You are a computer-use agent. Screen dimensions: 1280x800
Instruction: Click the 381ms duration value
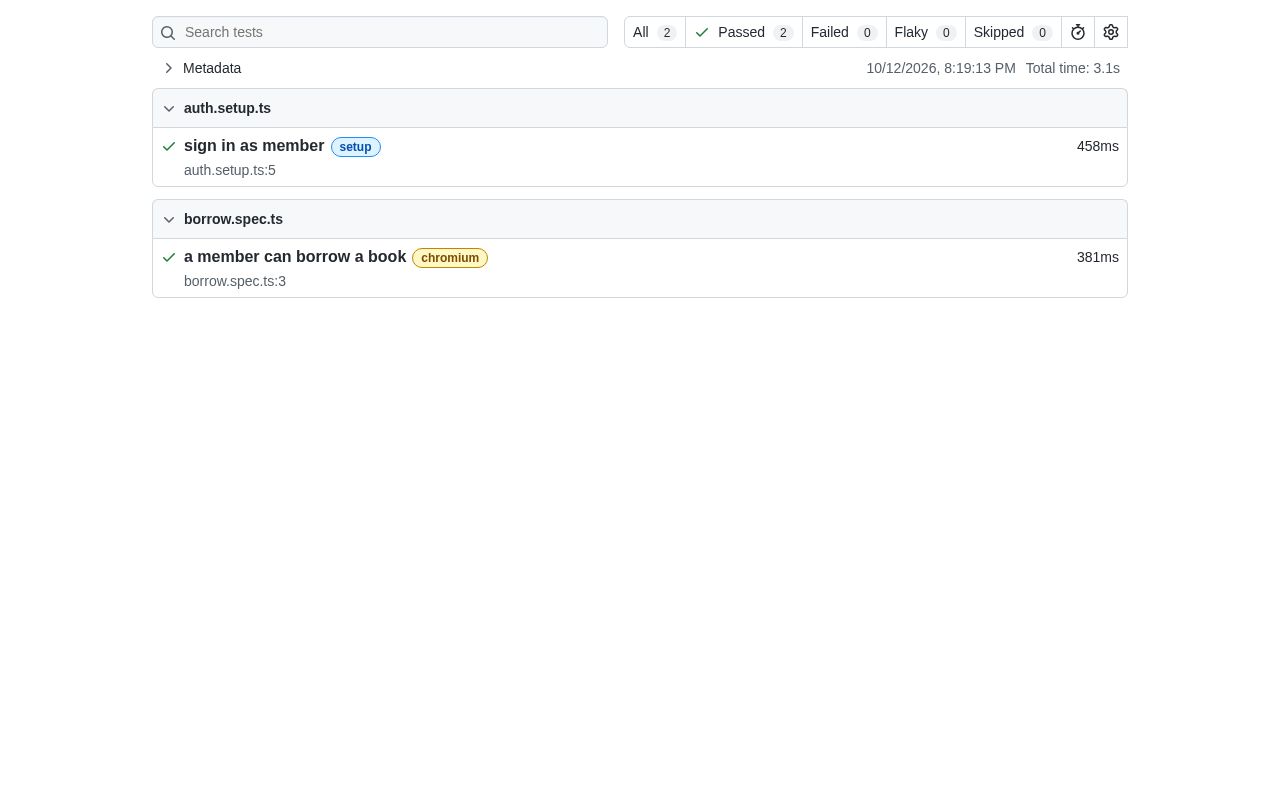1098,257
